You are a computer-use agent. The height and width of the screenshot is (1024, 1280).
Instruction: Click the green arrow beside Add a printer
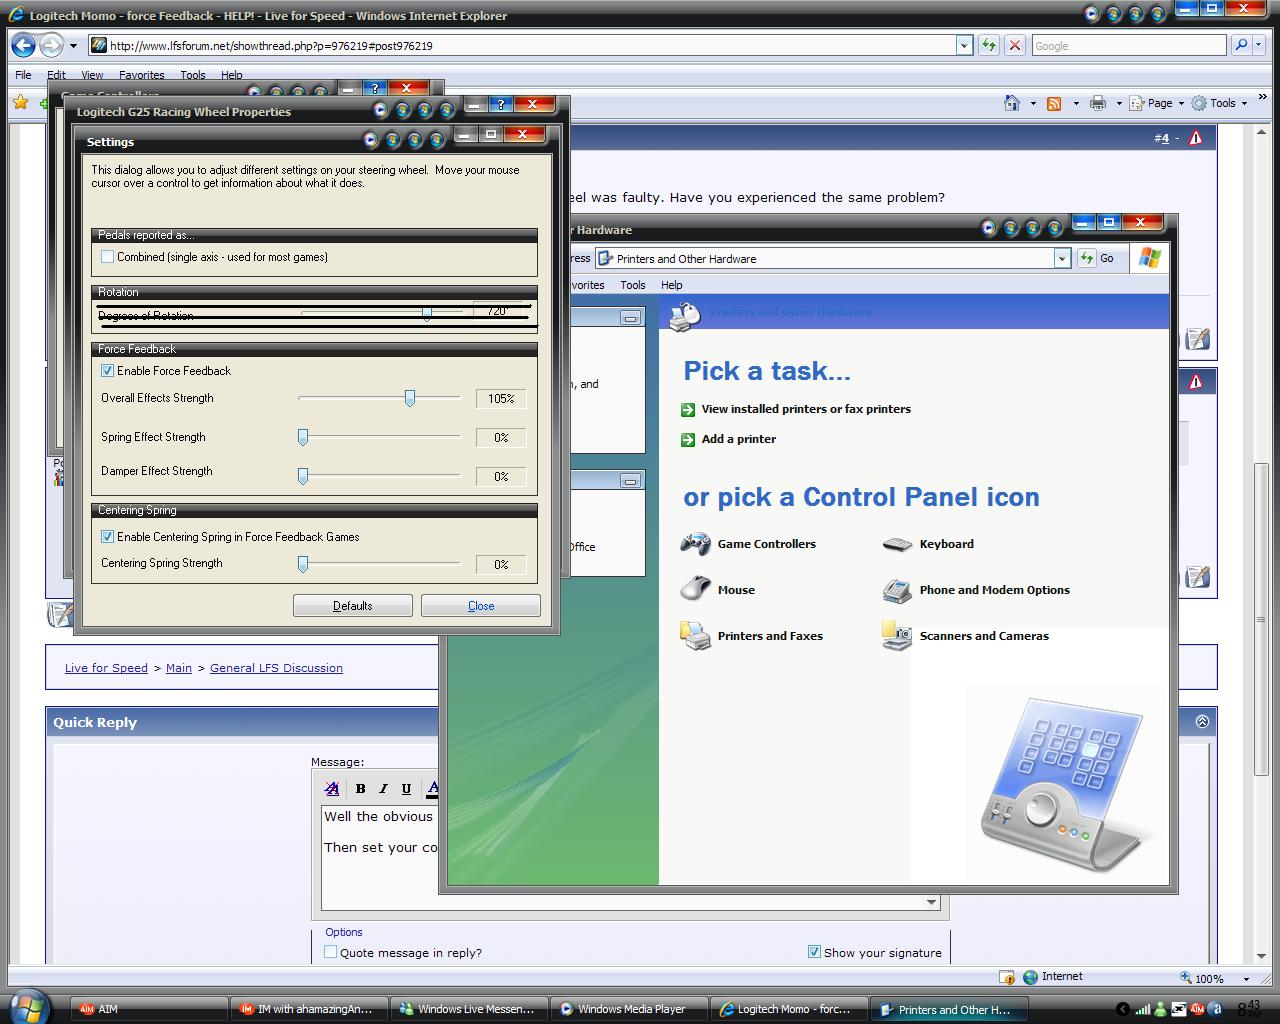pos(688,439)
